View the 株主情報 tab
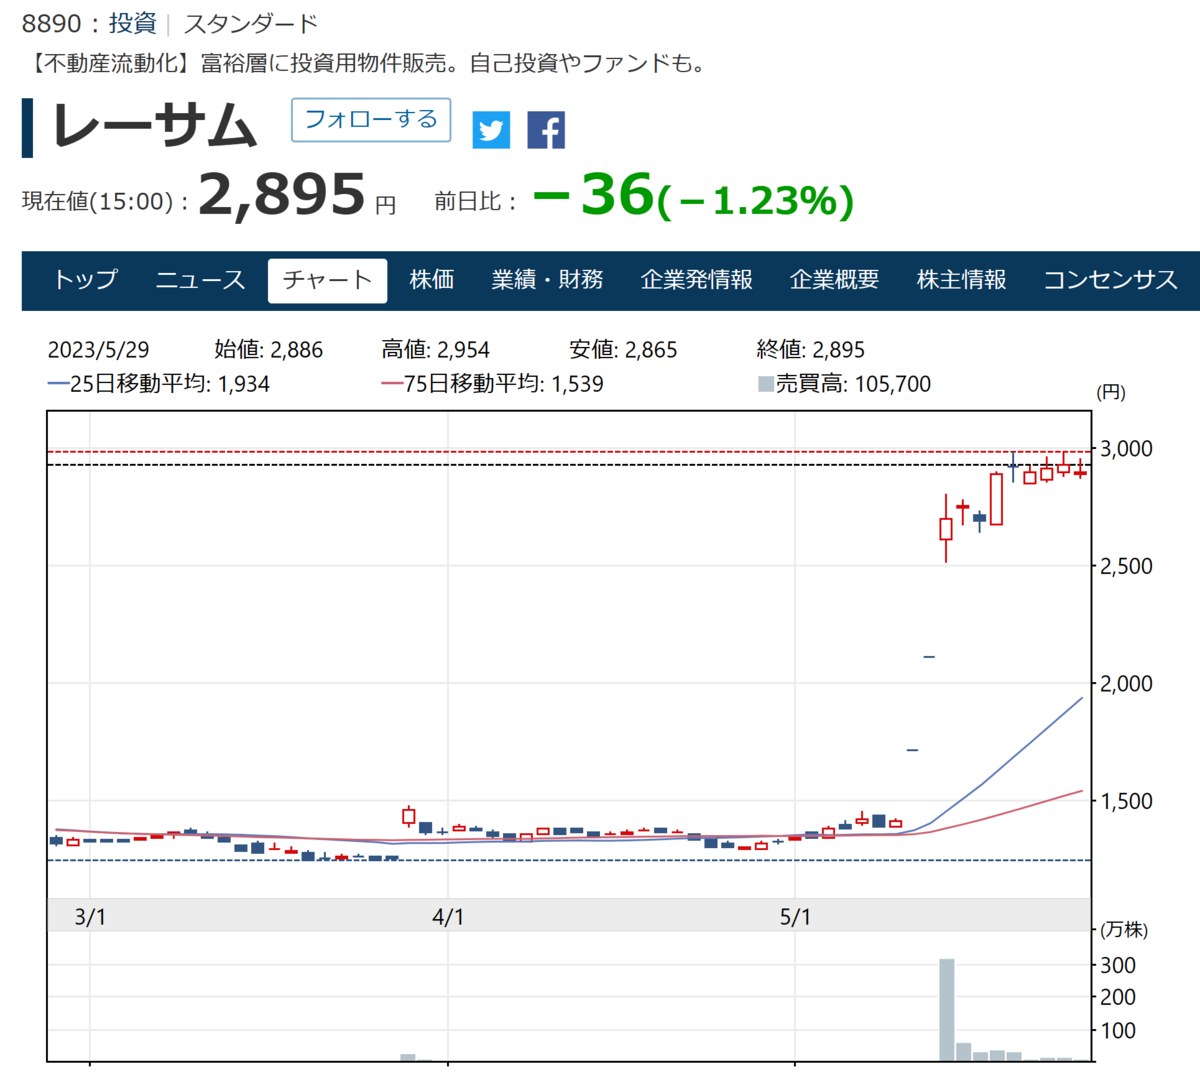The width and height of the screenshot is (1200, 1077). pyautogui.click(x=962, y=280)
